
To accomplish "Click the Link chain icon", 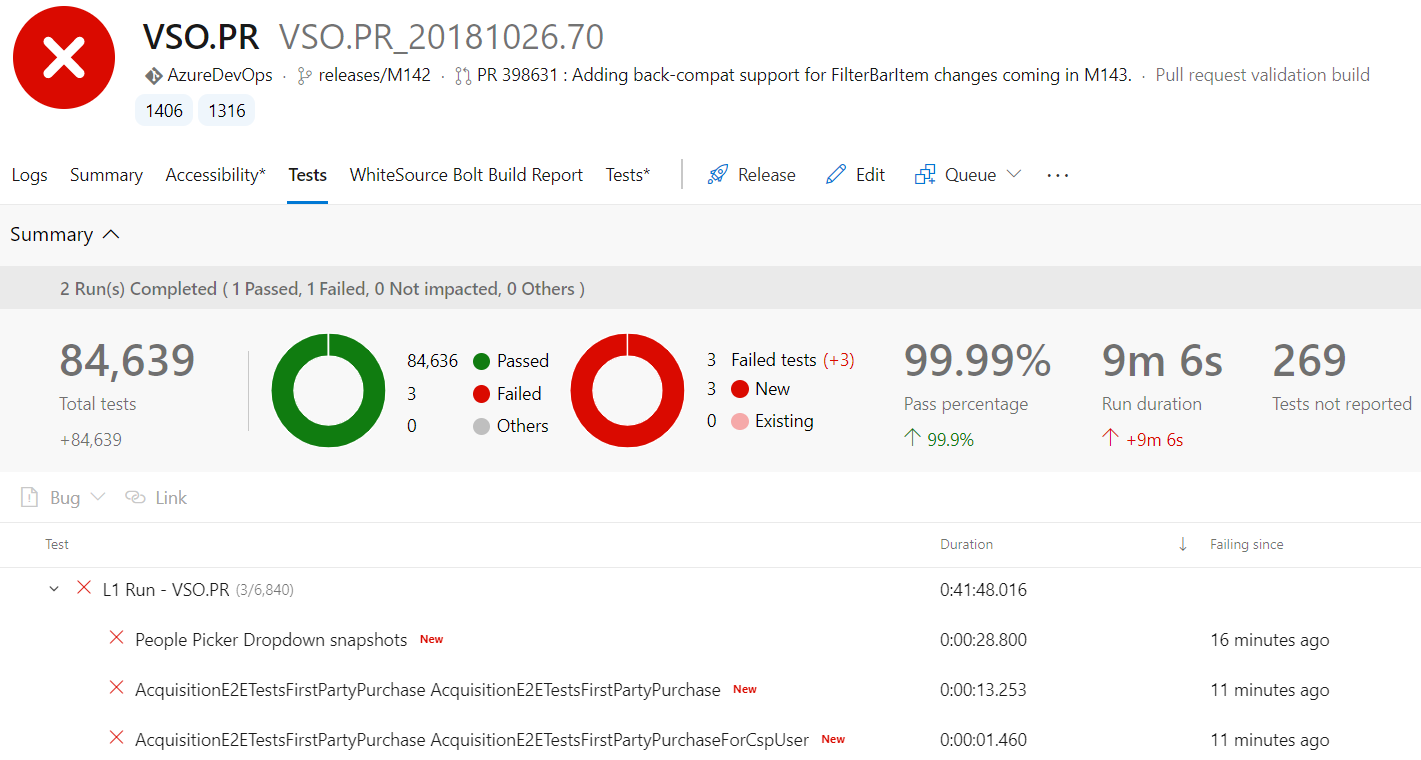I will click(135, 498).
